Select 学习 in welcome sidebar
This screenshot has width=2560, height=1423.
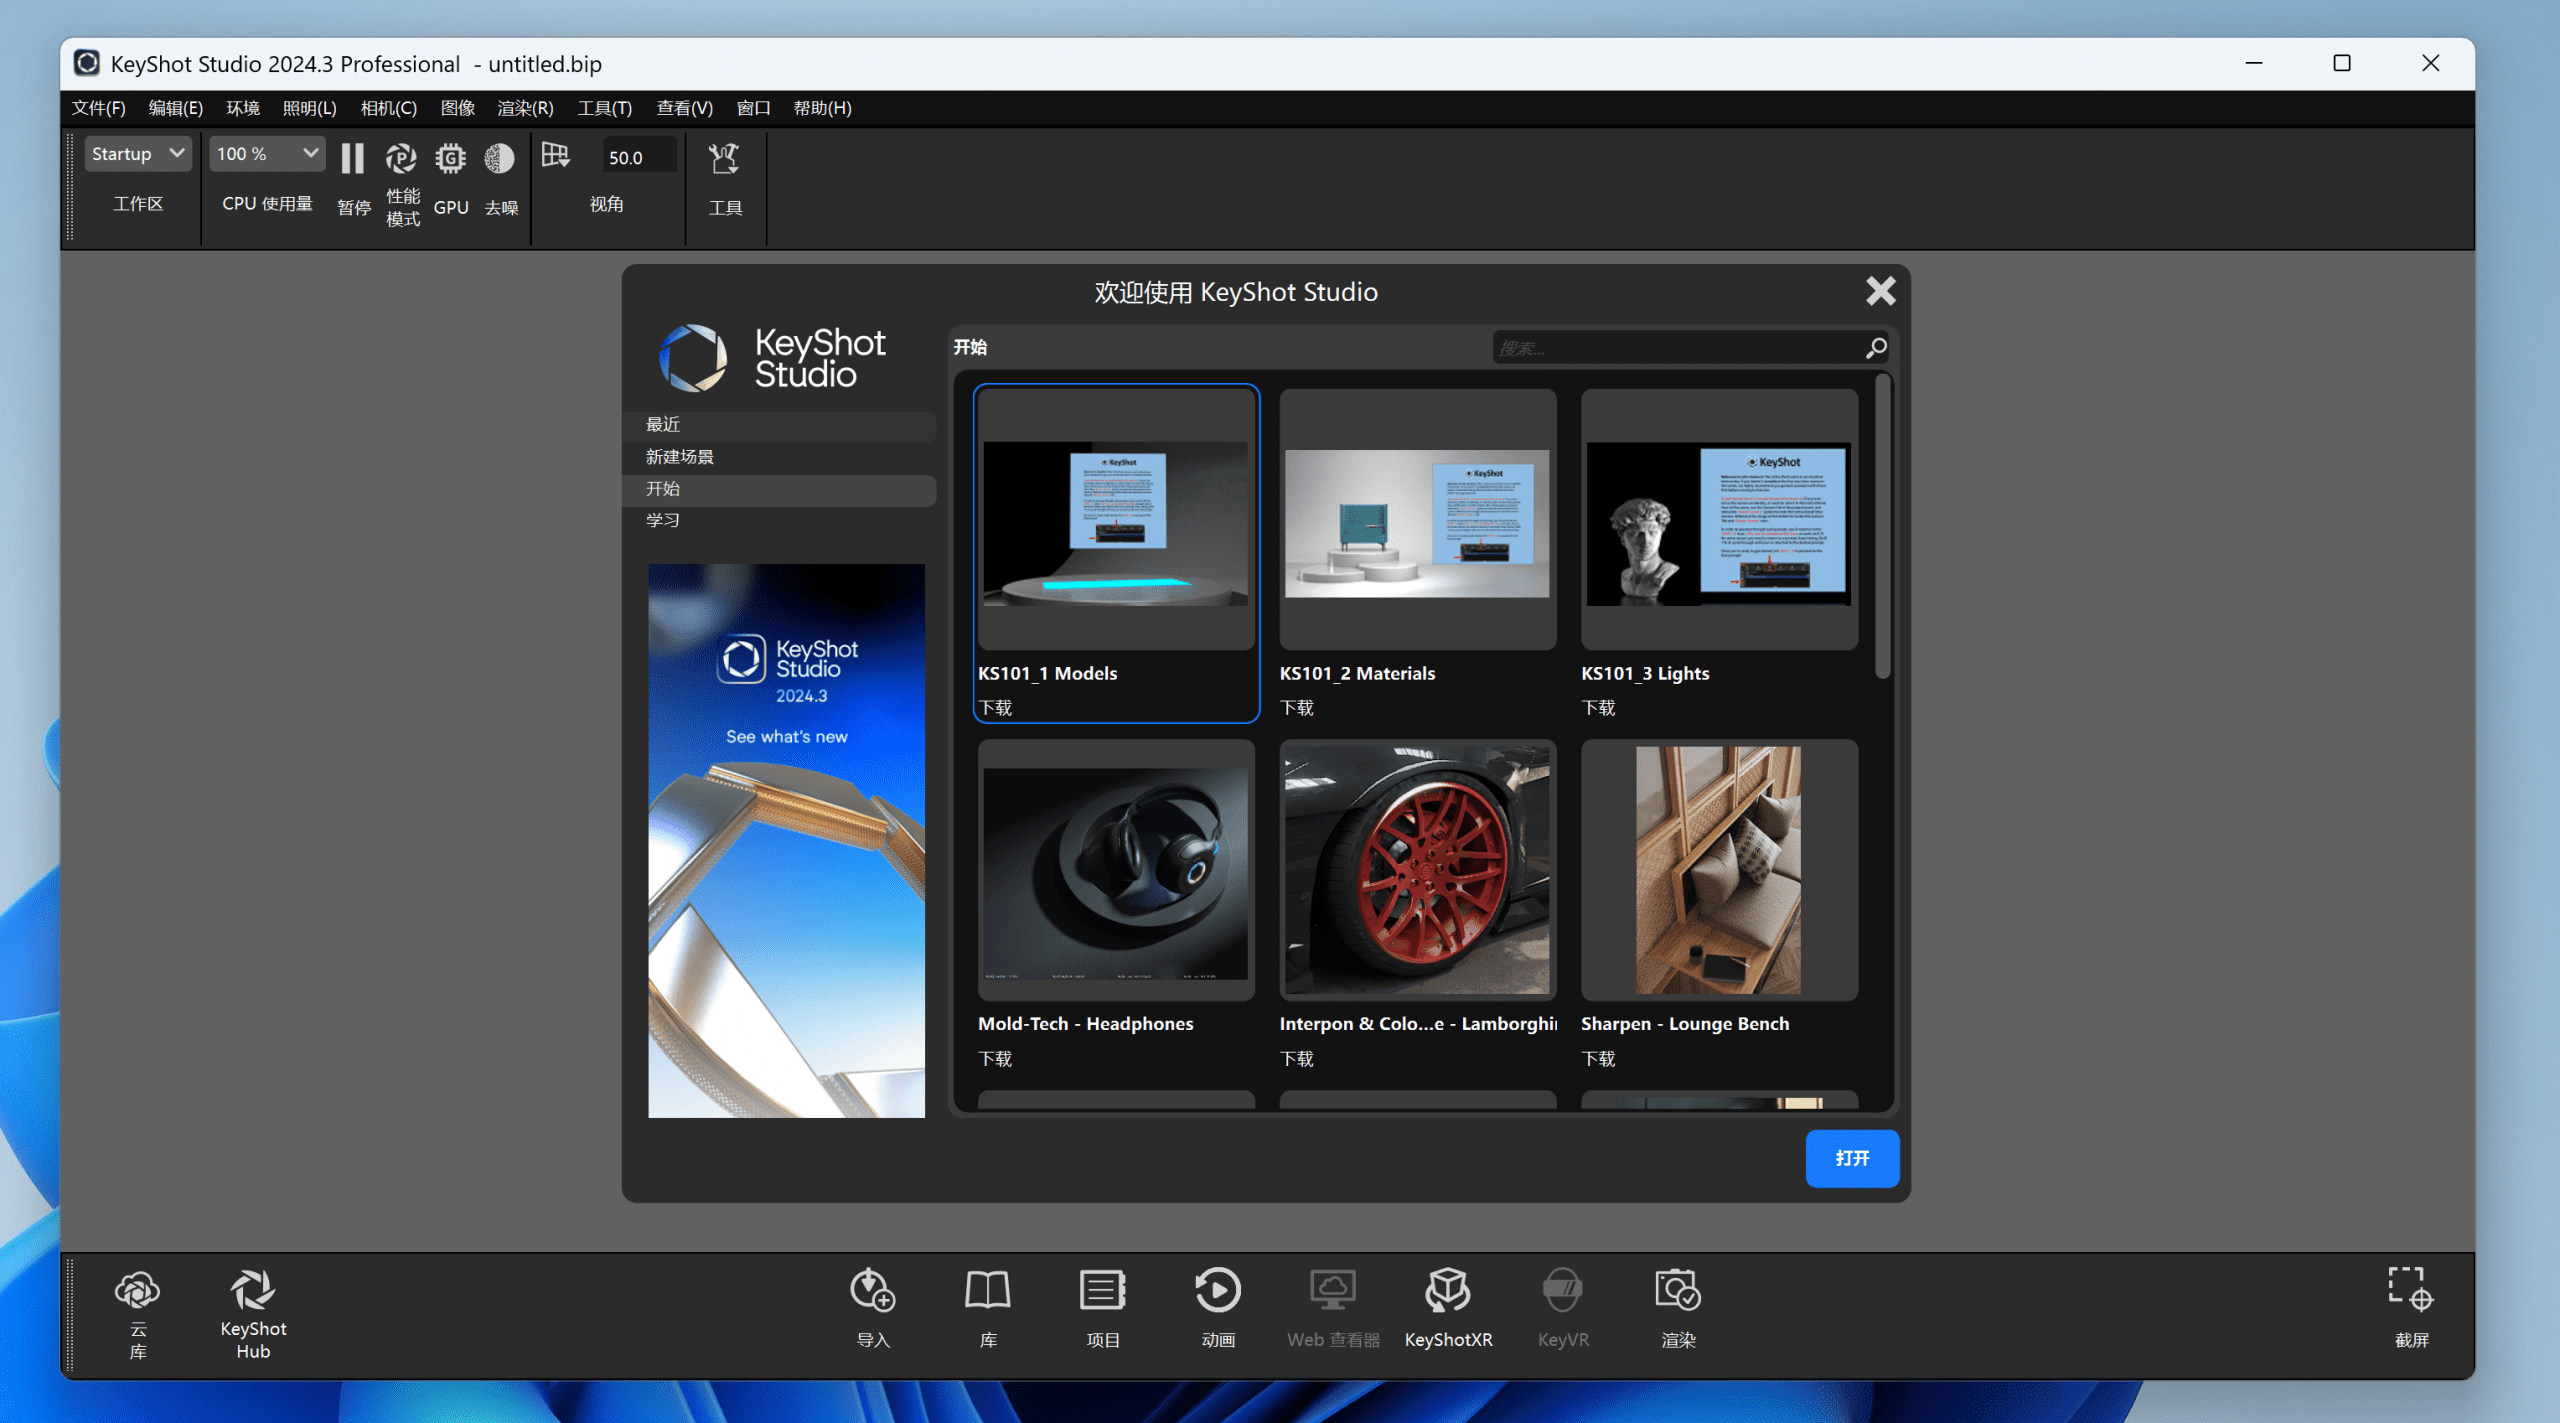(780, 520)
